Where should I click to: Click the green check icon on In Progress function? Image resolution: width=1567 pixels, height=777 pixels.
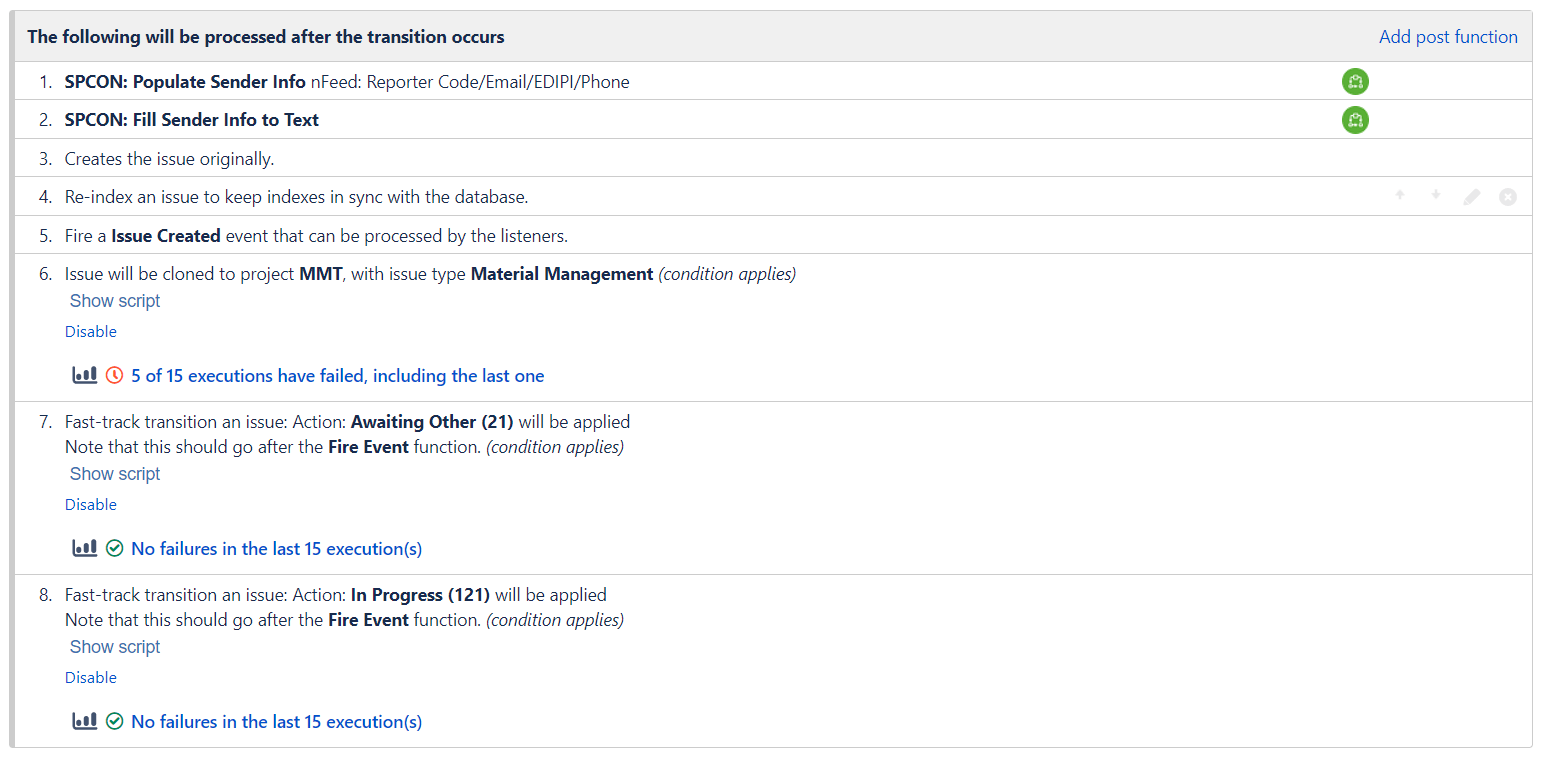pos(115,721)
